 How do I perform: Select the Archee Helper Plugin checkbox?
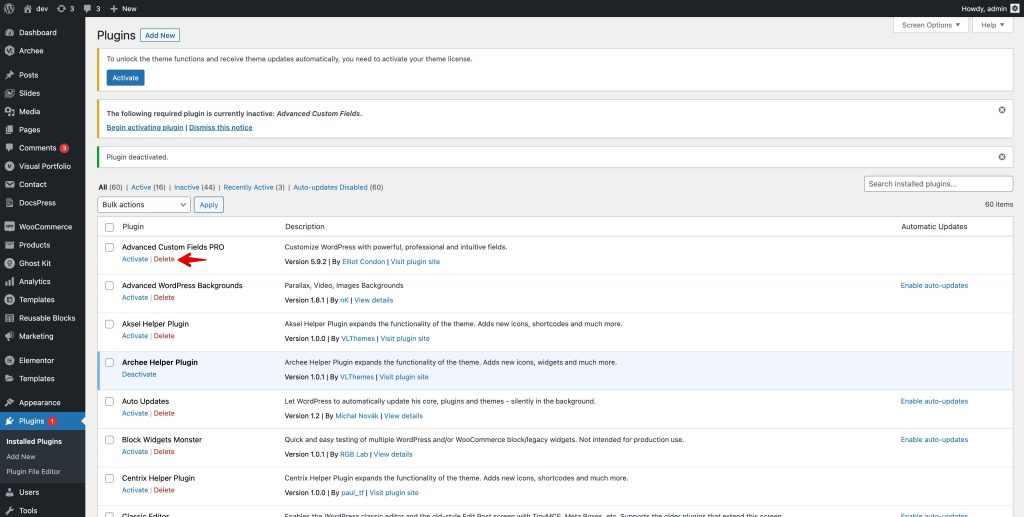(109, 363)
